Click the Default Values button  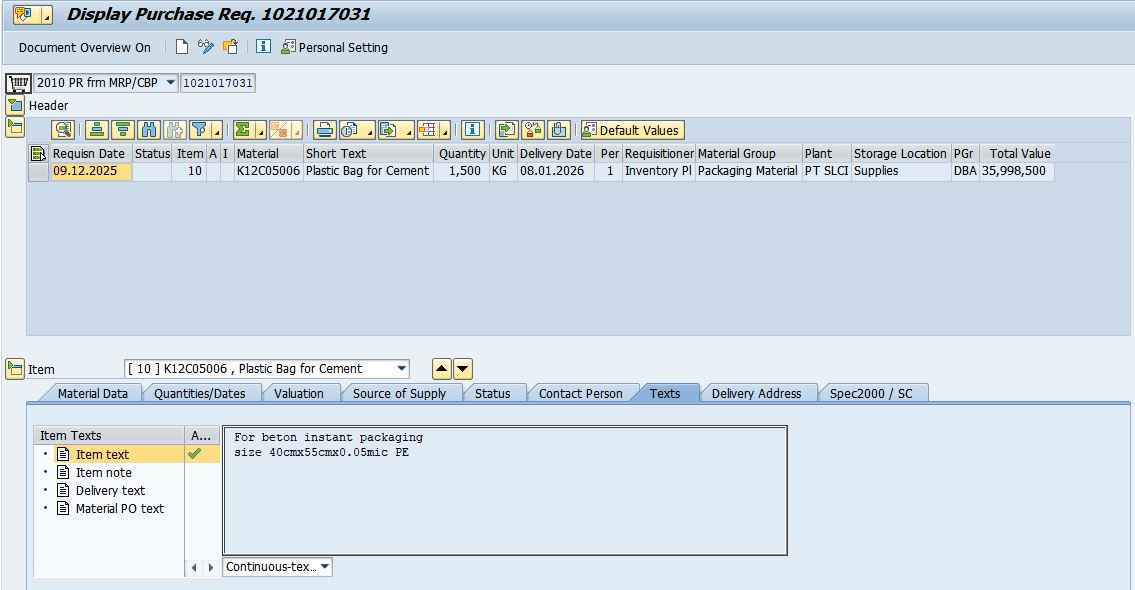point(631,130)
